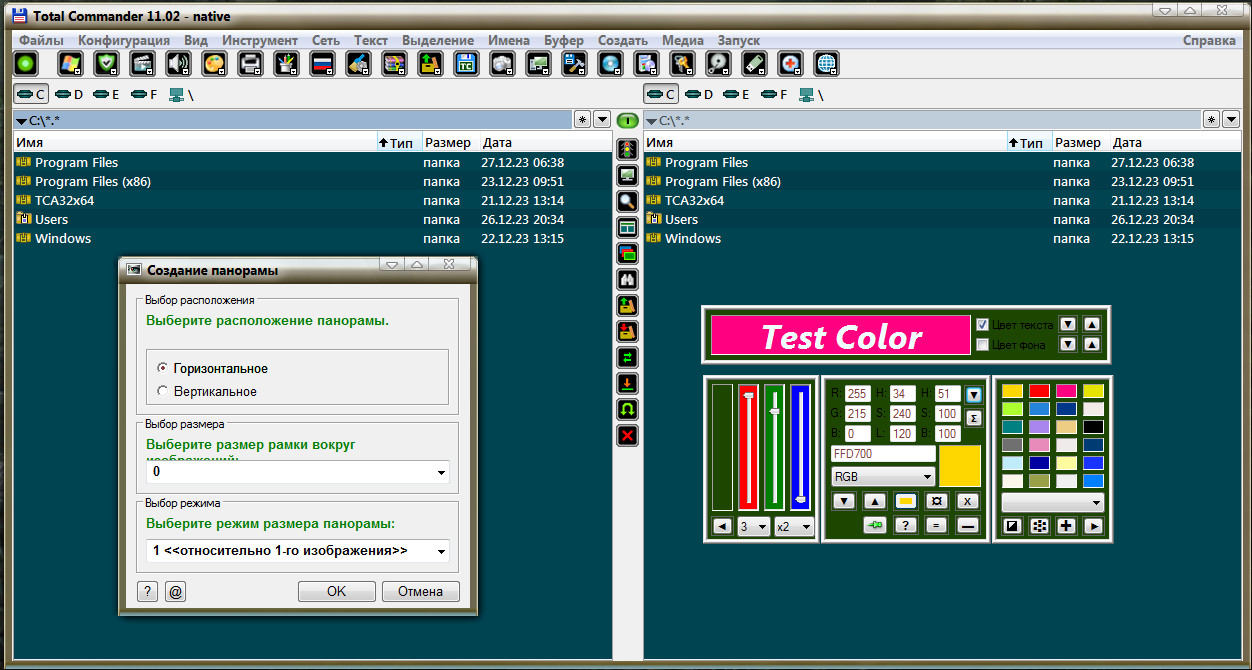1252x670 pixels.
Task: Click the Russian flag language icon
Action: coord(322,64)
